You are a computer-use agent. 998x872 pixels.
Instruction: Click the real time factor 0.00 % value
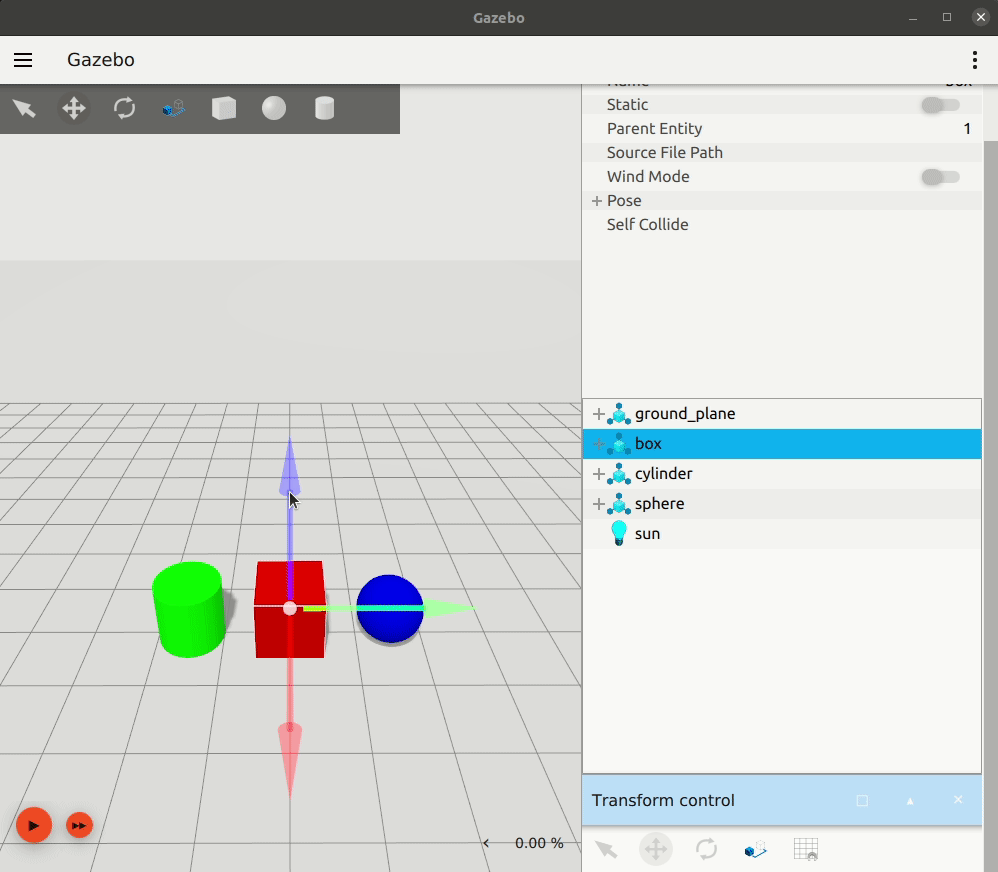pyautogui.click(x=539, y=843)
